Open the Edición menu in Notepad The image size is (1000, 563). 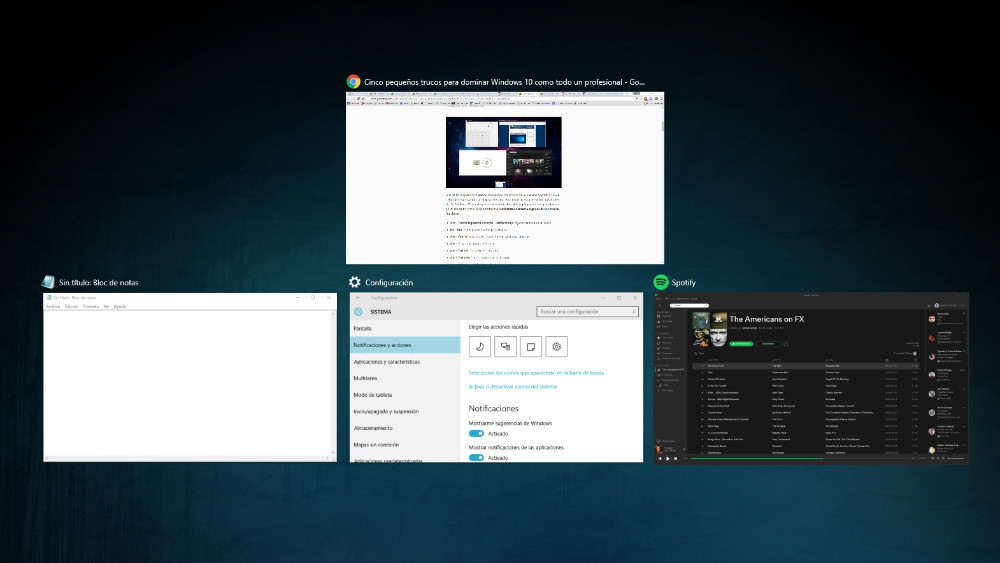click(71, 307)
